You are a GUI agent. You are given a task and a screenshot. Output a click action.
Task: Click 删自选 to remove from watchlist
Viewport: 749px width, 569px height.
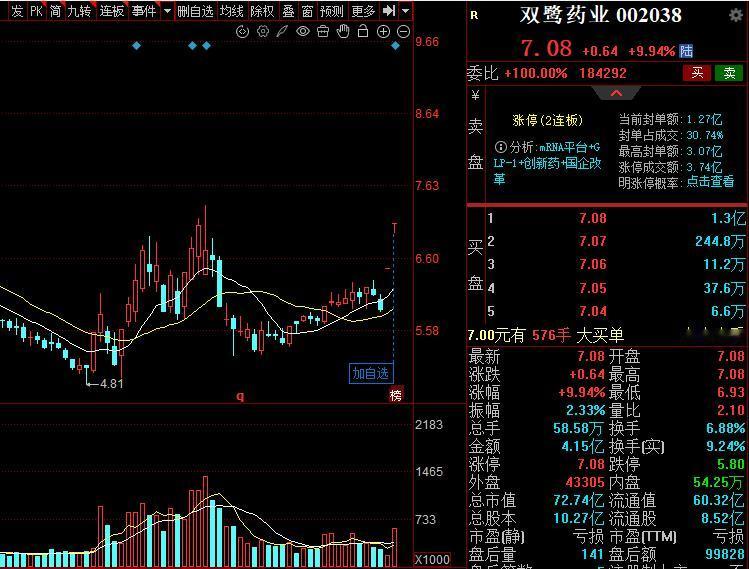coord(195,11)
